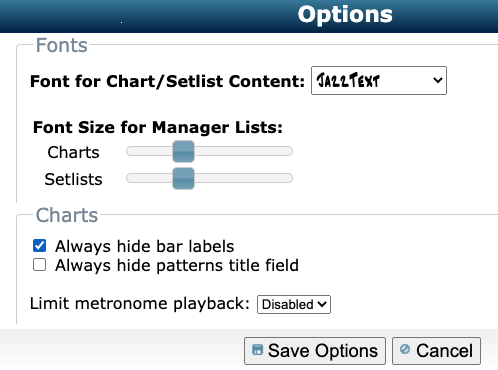498x370 pixels.
Task: Click right end of Charts slider track
Action: pyautogui.click(x=289, y=151)
